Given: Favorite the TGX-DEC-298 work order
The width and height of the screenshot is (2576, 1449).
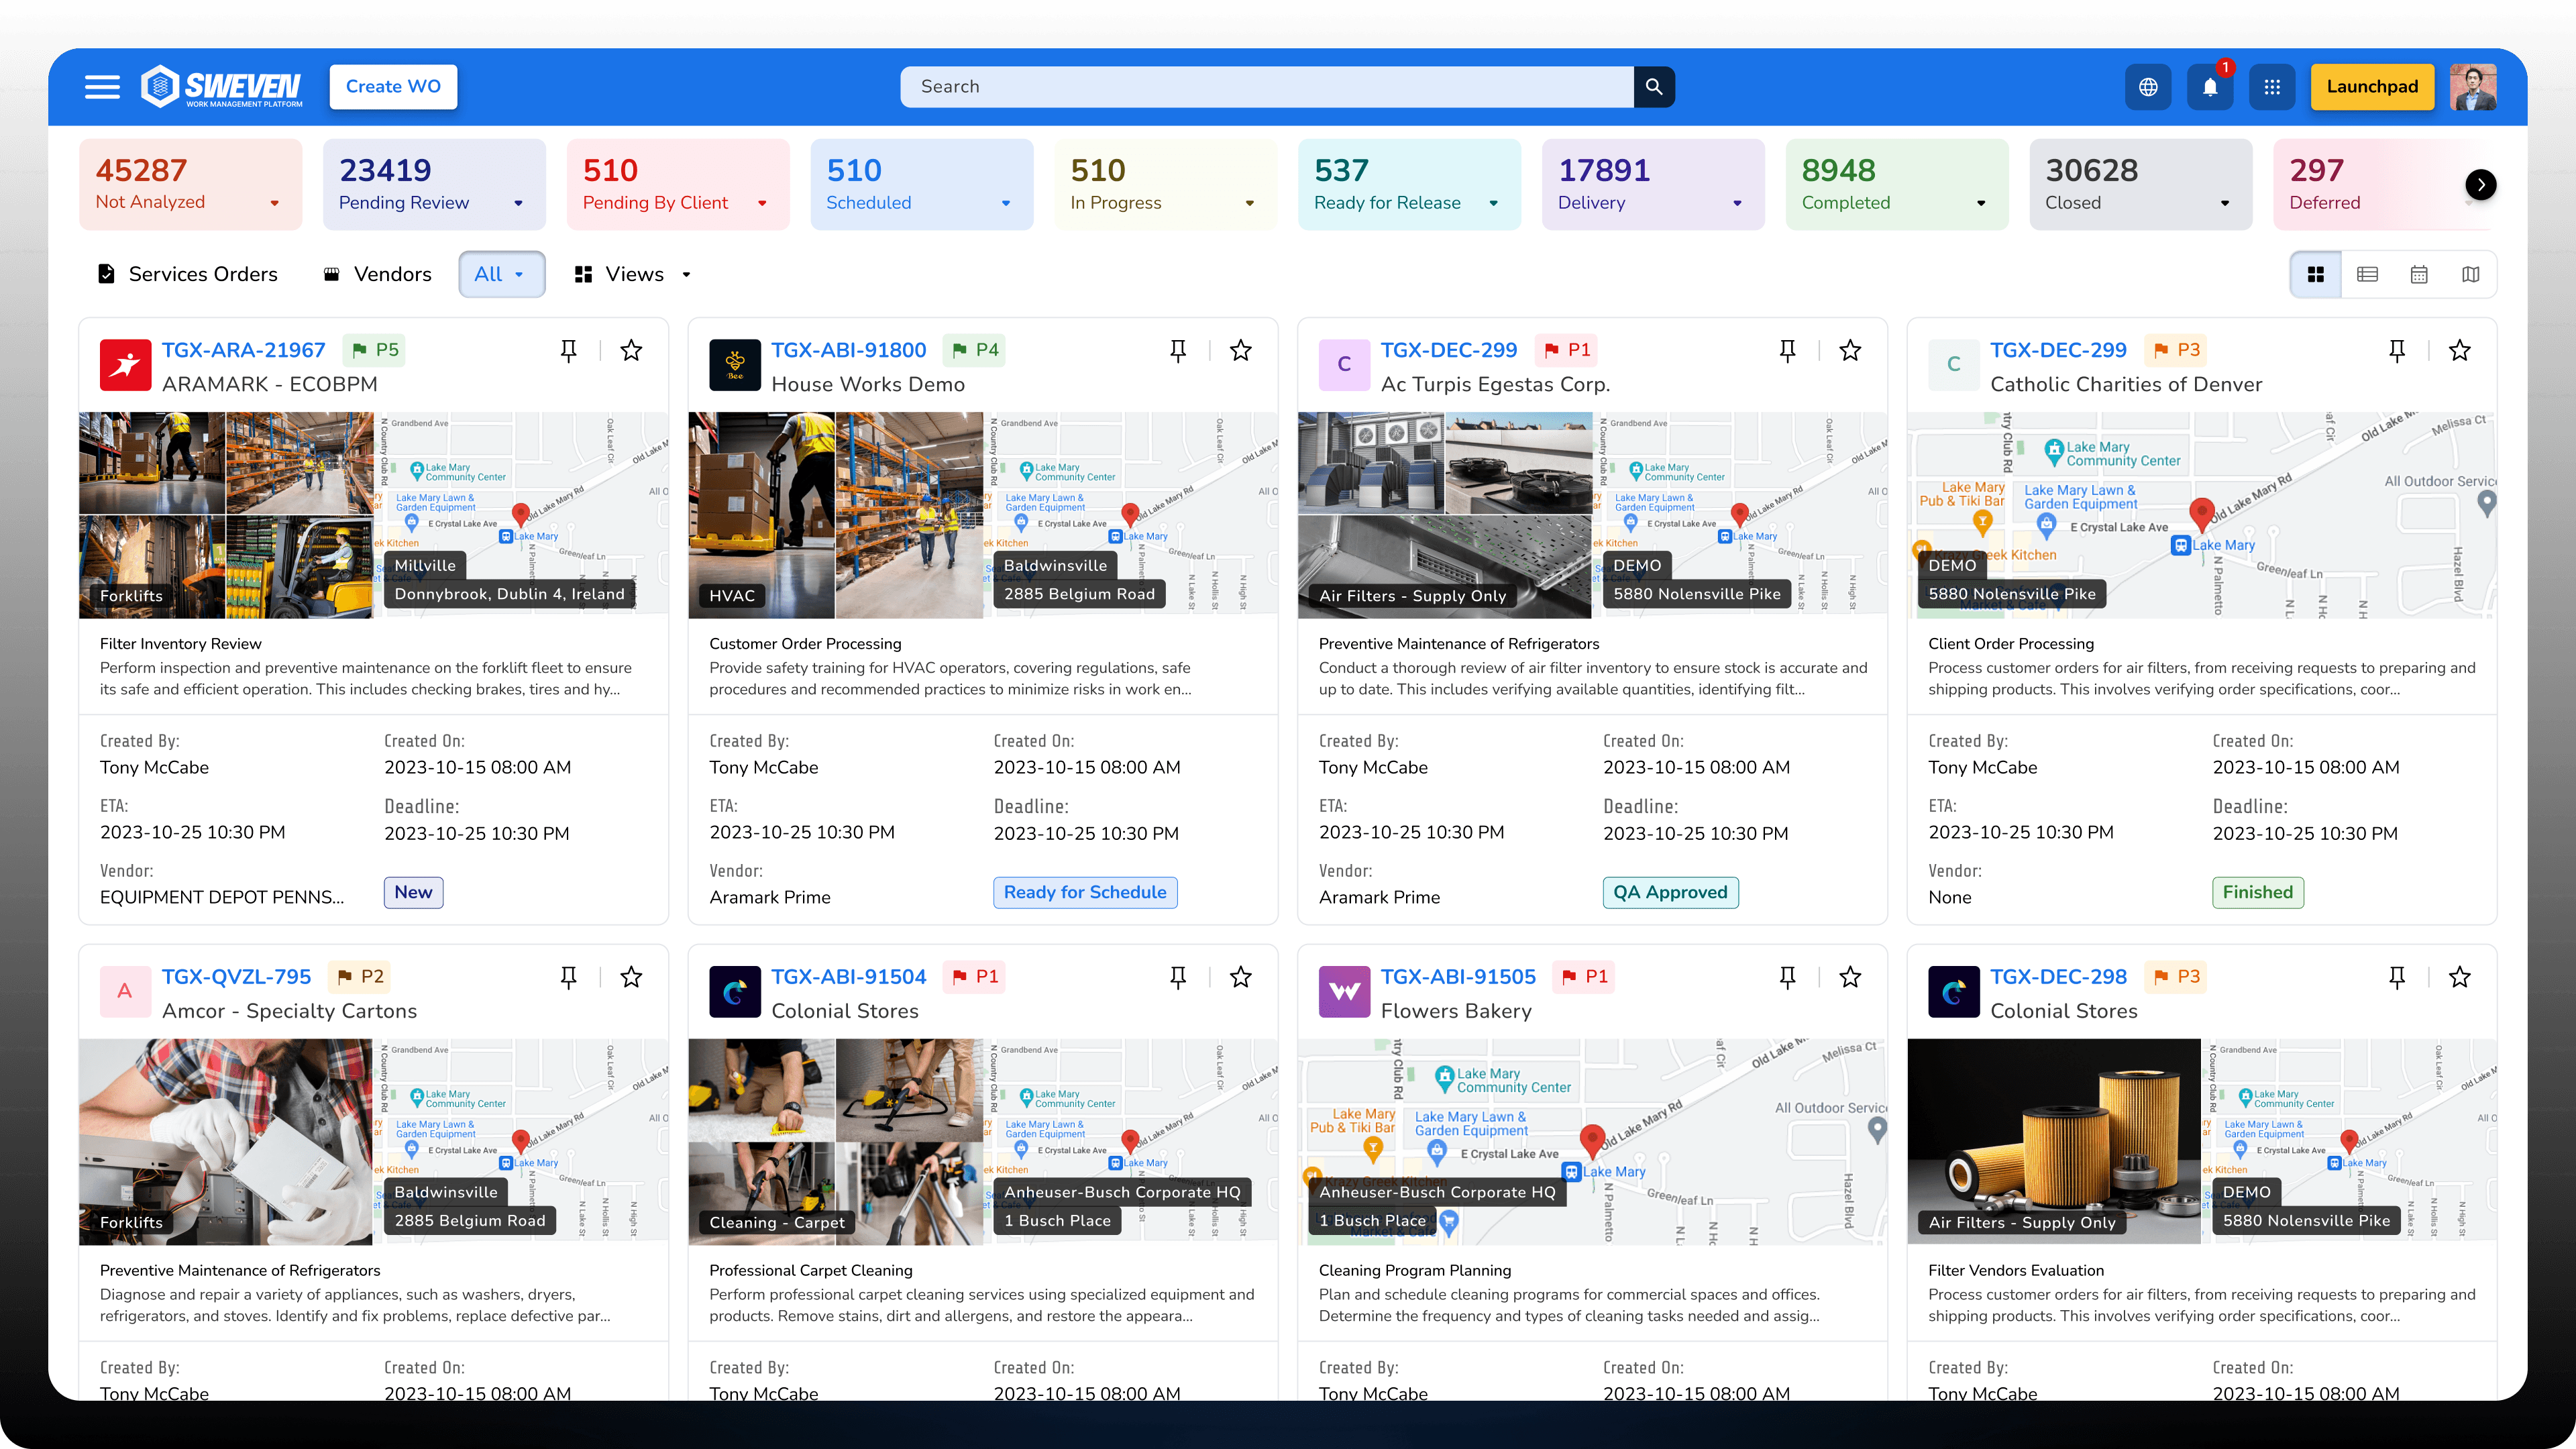Looking at the screenshot, I should pos(2459,977).
